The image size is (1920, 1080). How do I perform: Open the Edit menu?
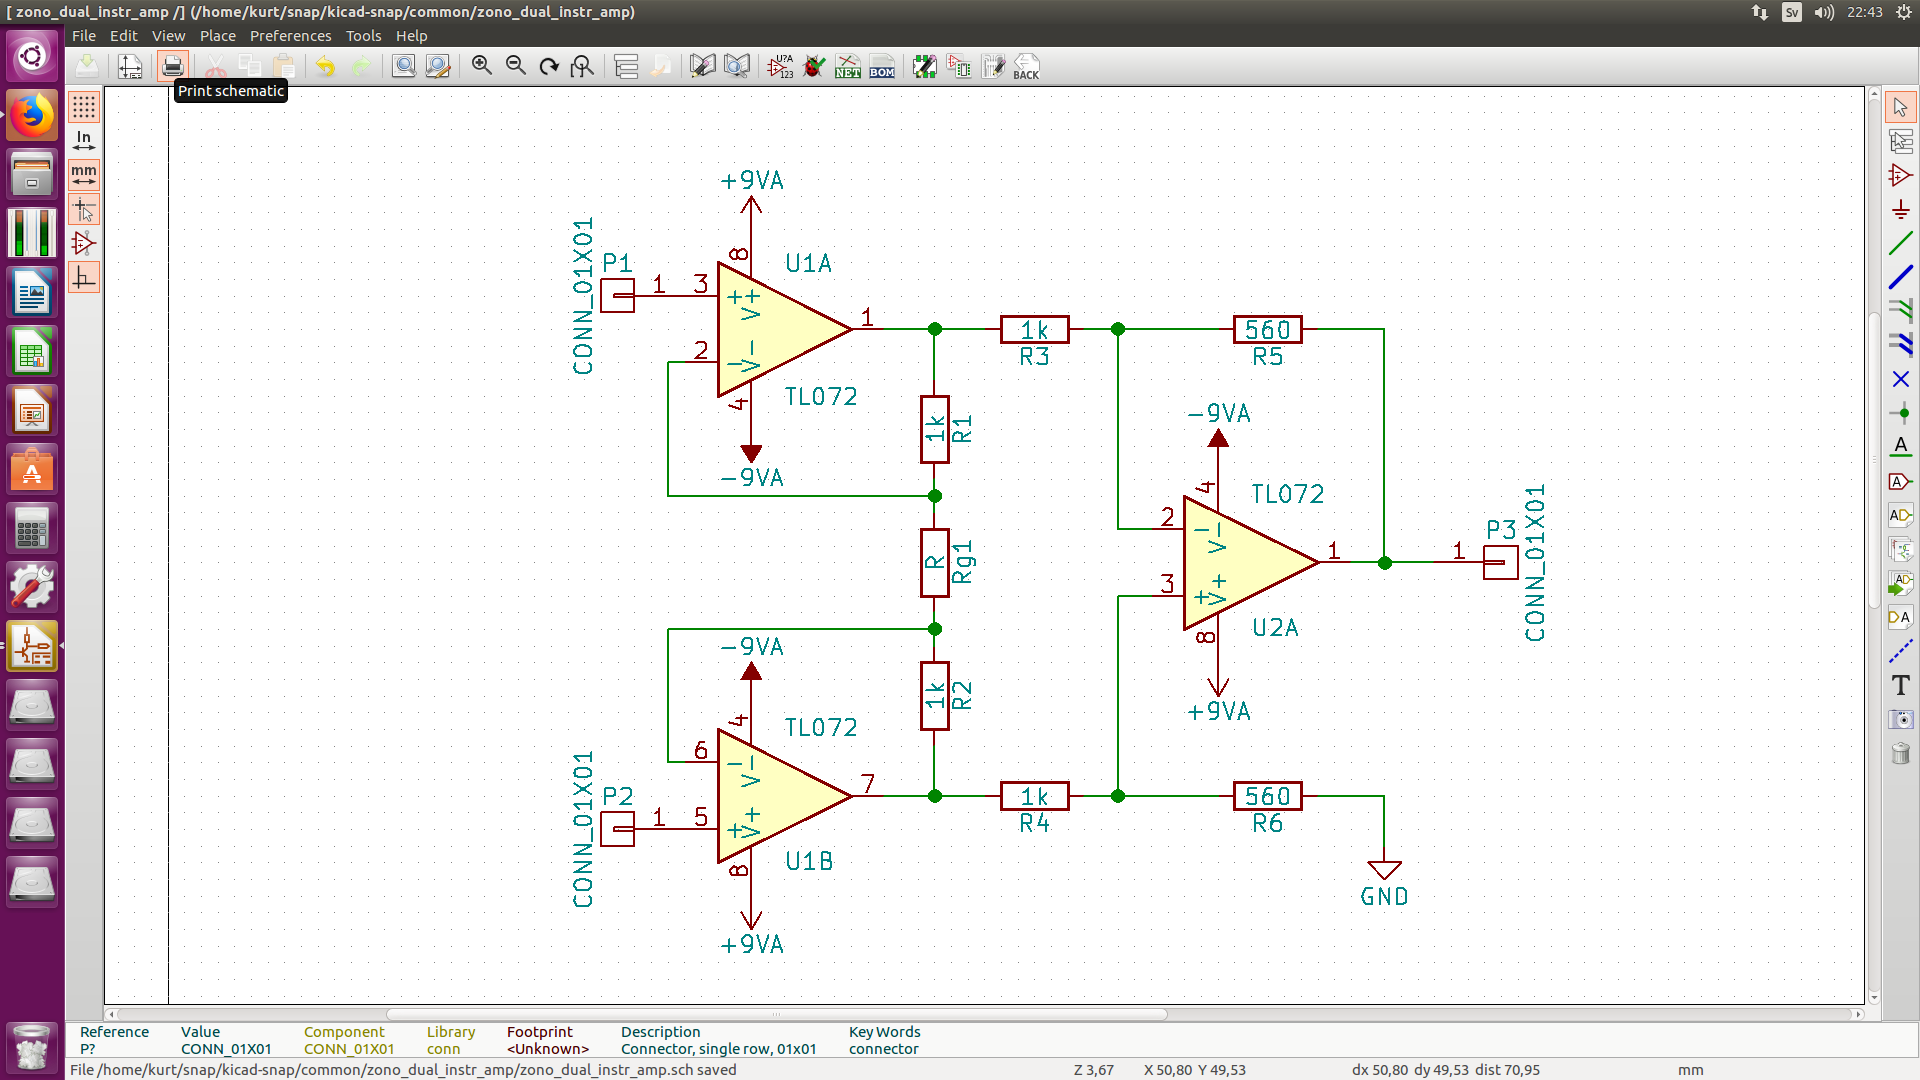point(124,35)
